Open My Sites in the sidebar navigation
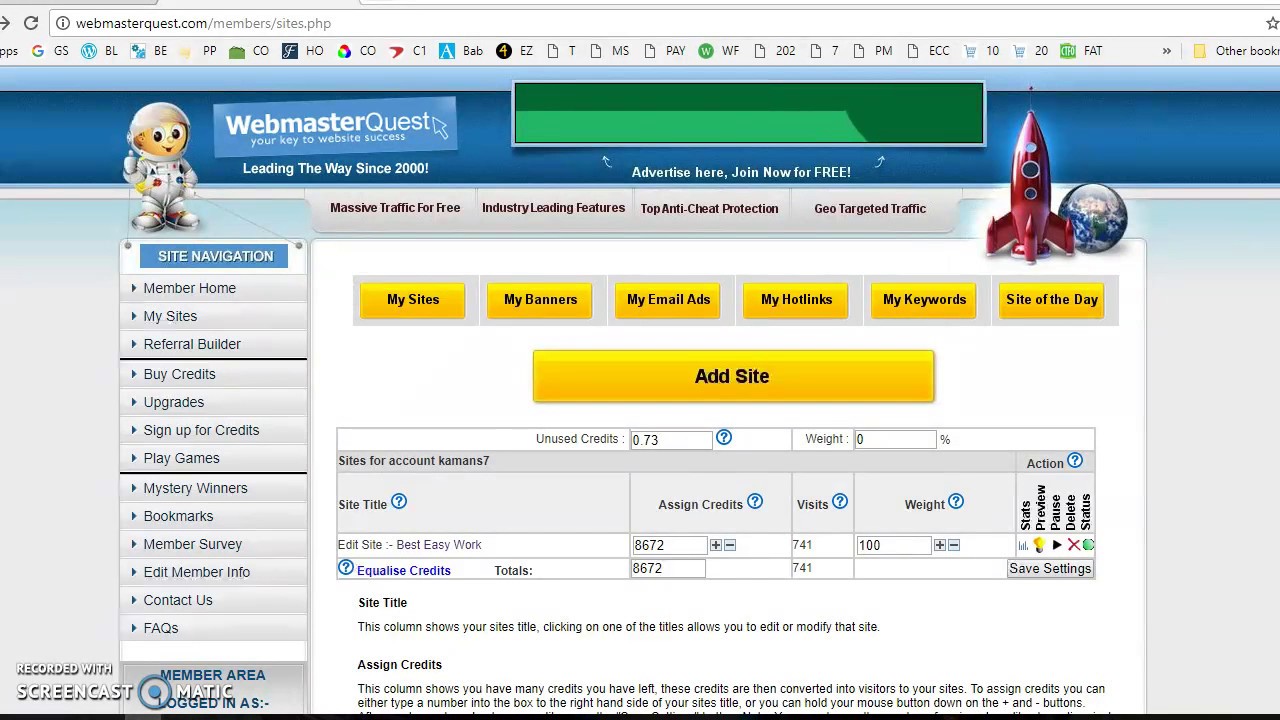This screenshot has width=1280, height=720. coord(170,316)
